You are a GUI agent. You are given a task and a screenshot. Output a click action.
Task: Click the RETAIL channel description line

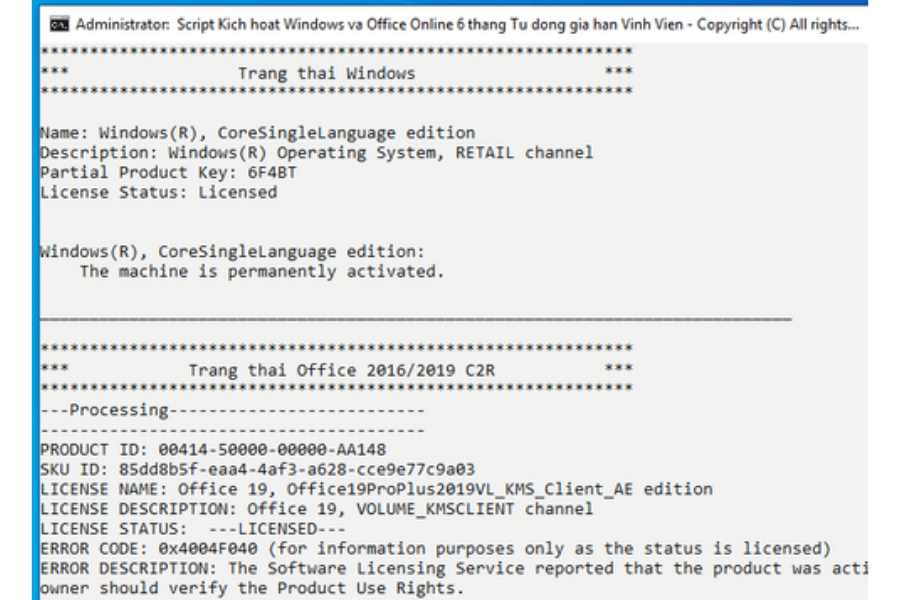[316, 152]
